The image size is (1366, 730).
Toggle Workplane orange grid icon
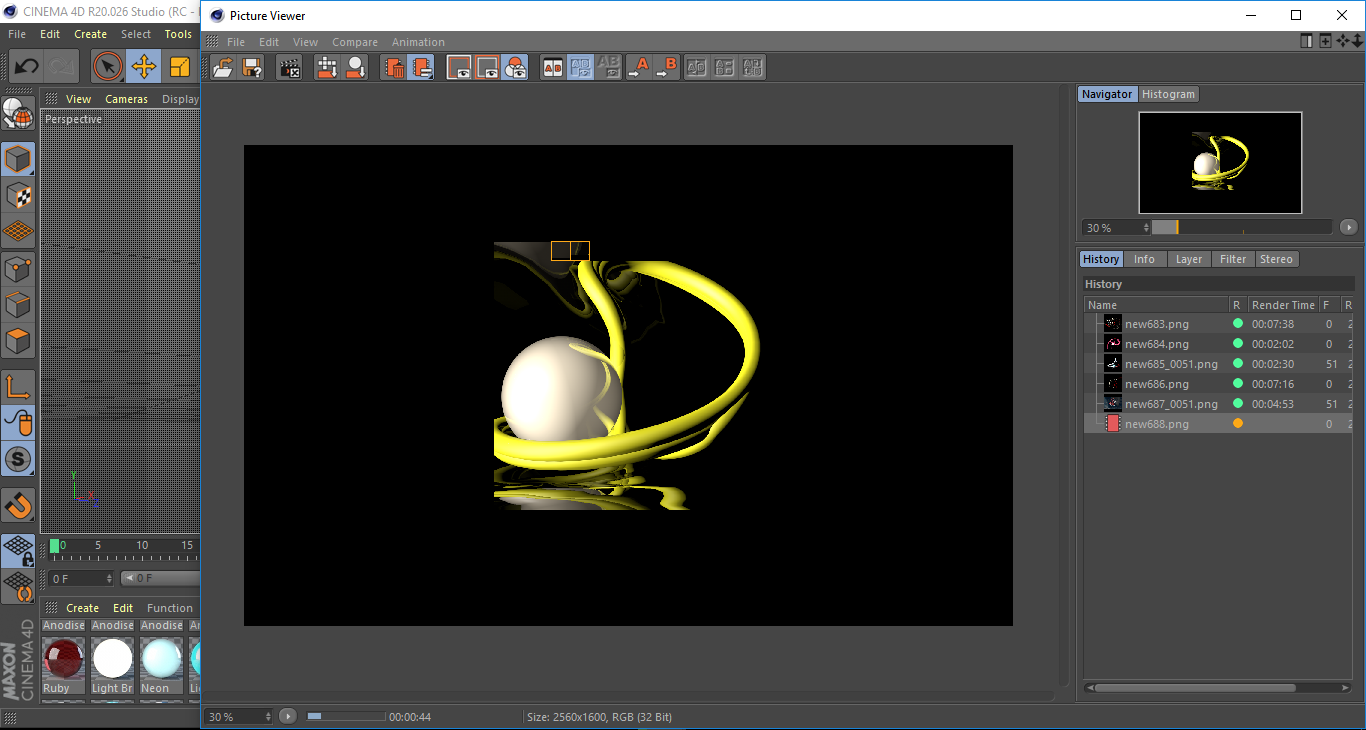click(18, 231)
